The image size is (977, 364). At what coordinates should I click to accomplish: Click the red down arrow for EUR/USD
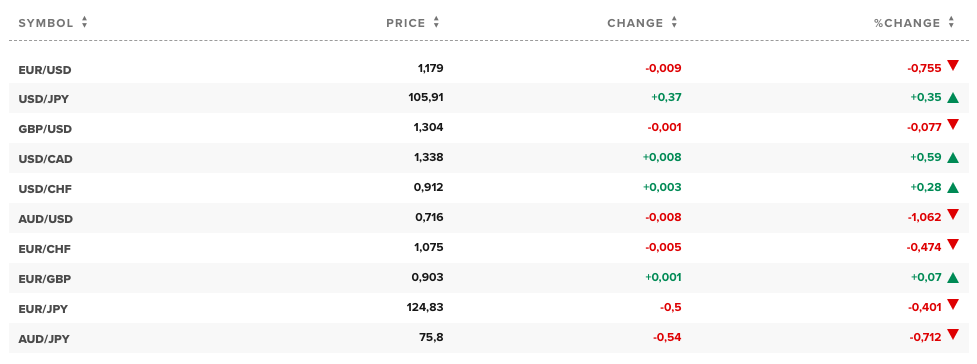952,65
